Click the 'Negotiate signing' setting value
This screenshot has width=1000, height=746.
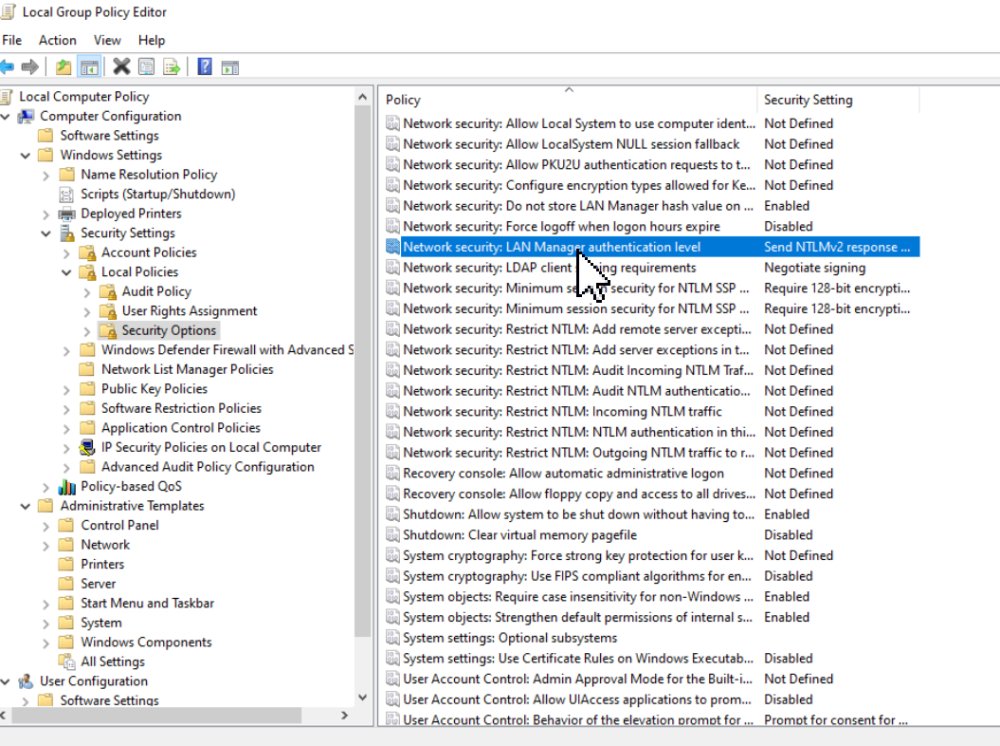point(814,268)
